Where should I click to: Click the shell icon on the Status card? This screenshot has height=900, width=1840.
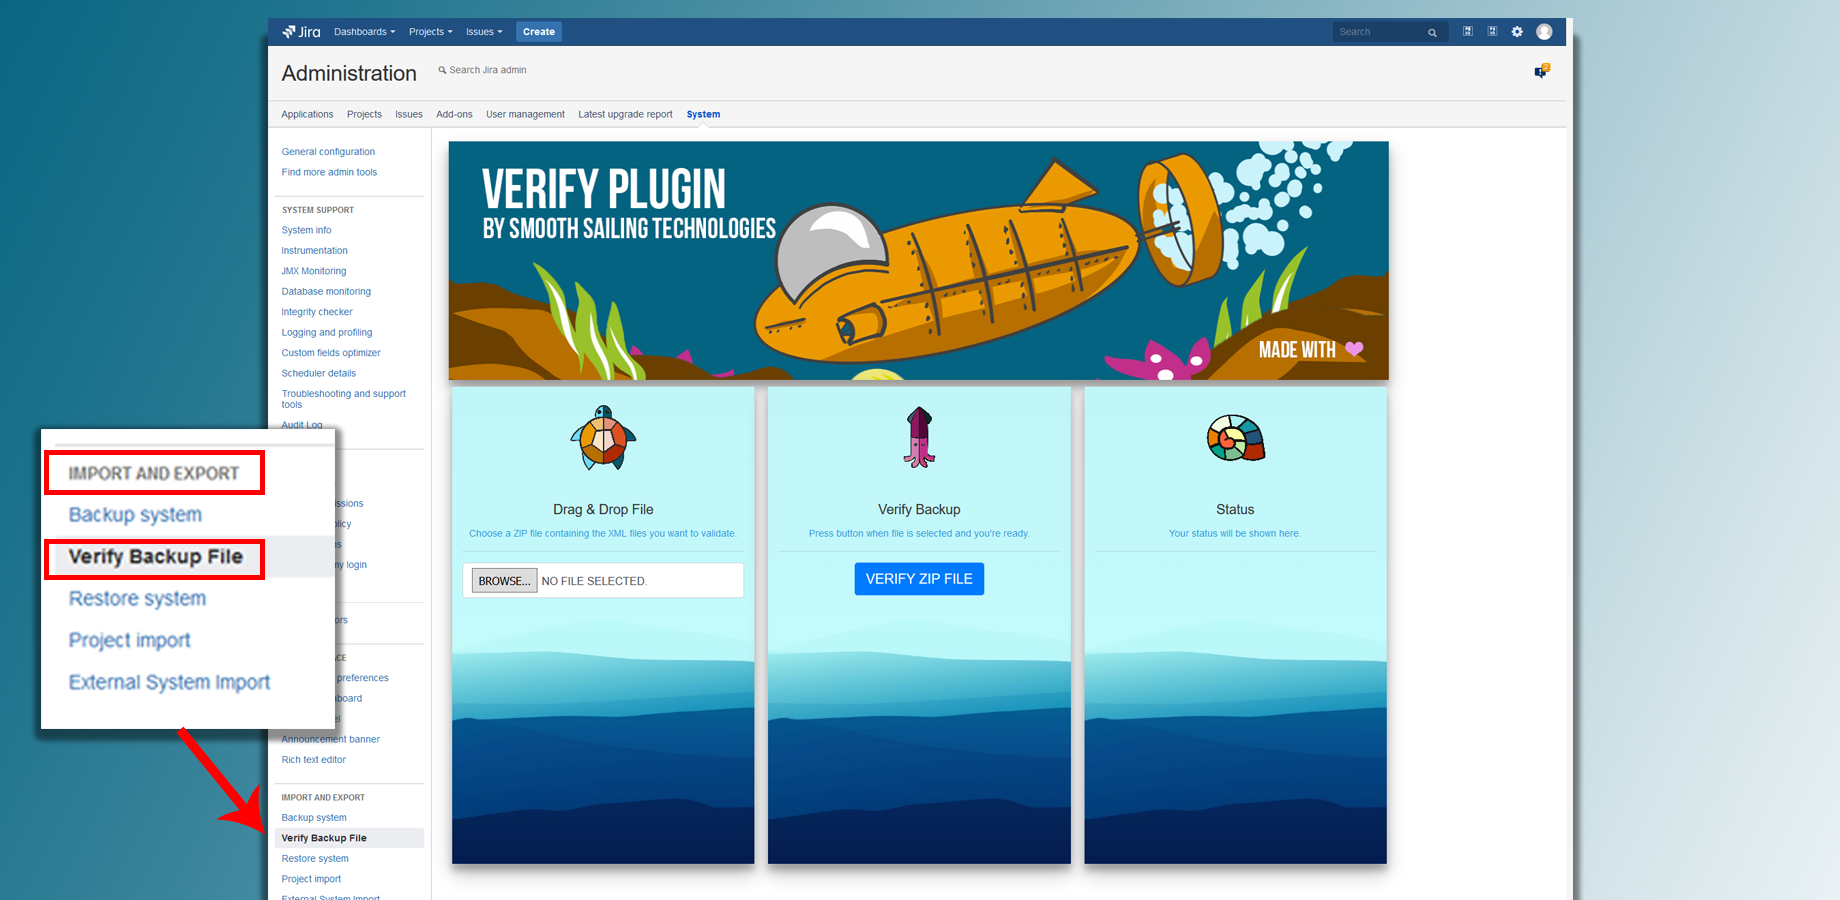coord(1235,438)
